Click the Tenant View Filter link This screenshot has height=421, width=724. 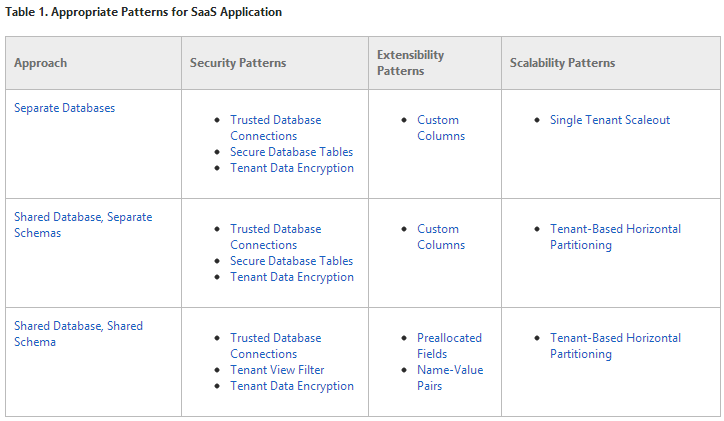click(x=277, y=370)
